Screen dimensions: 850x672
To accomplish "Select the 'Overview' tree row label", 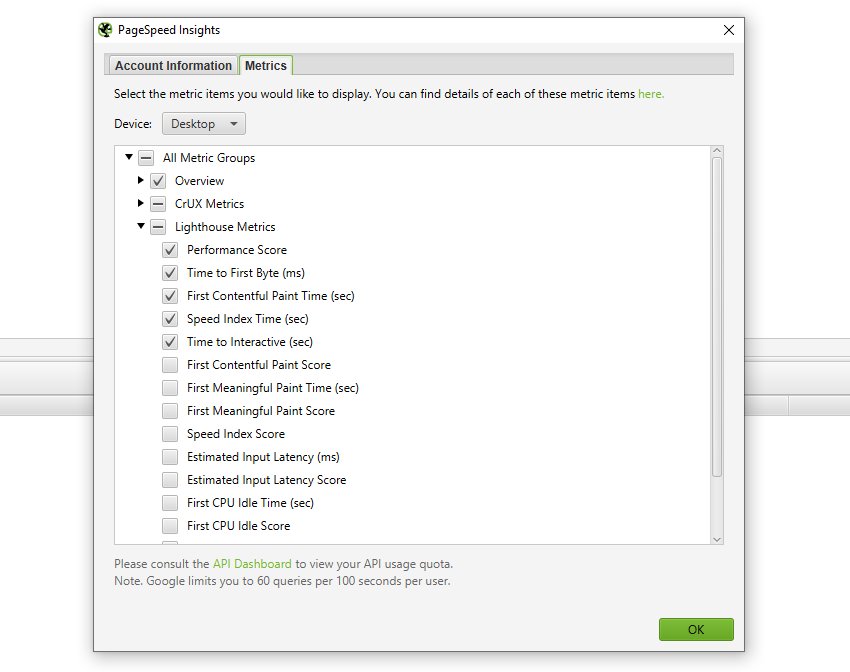I will 199,180.
